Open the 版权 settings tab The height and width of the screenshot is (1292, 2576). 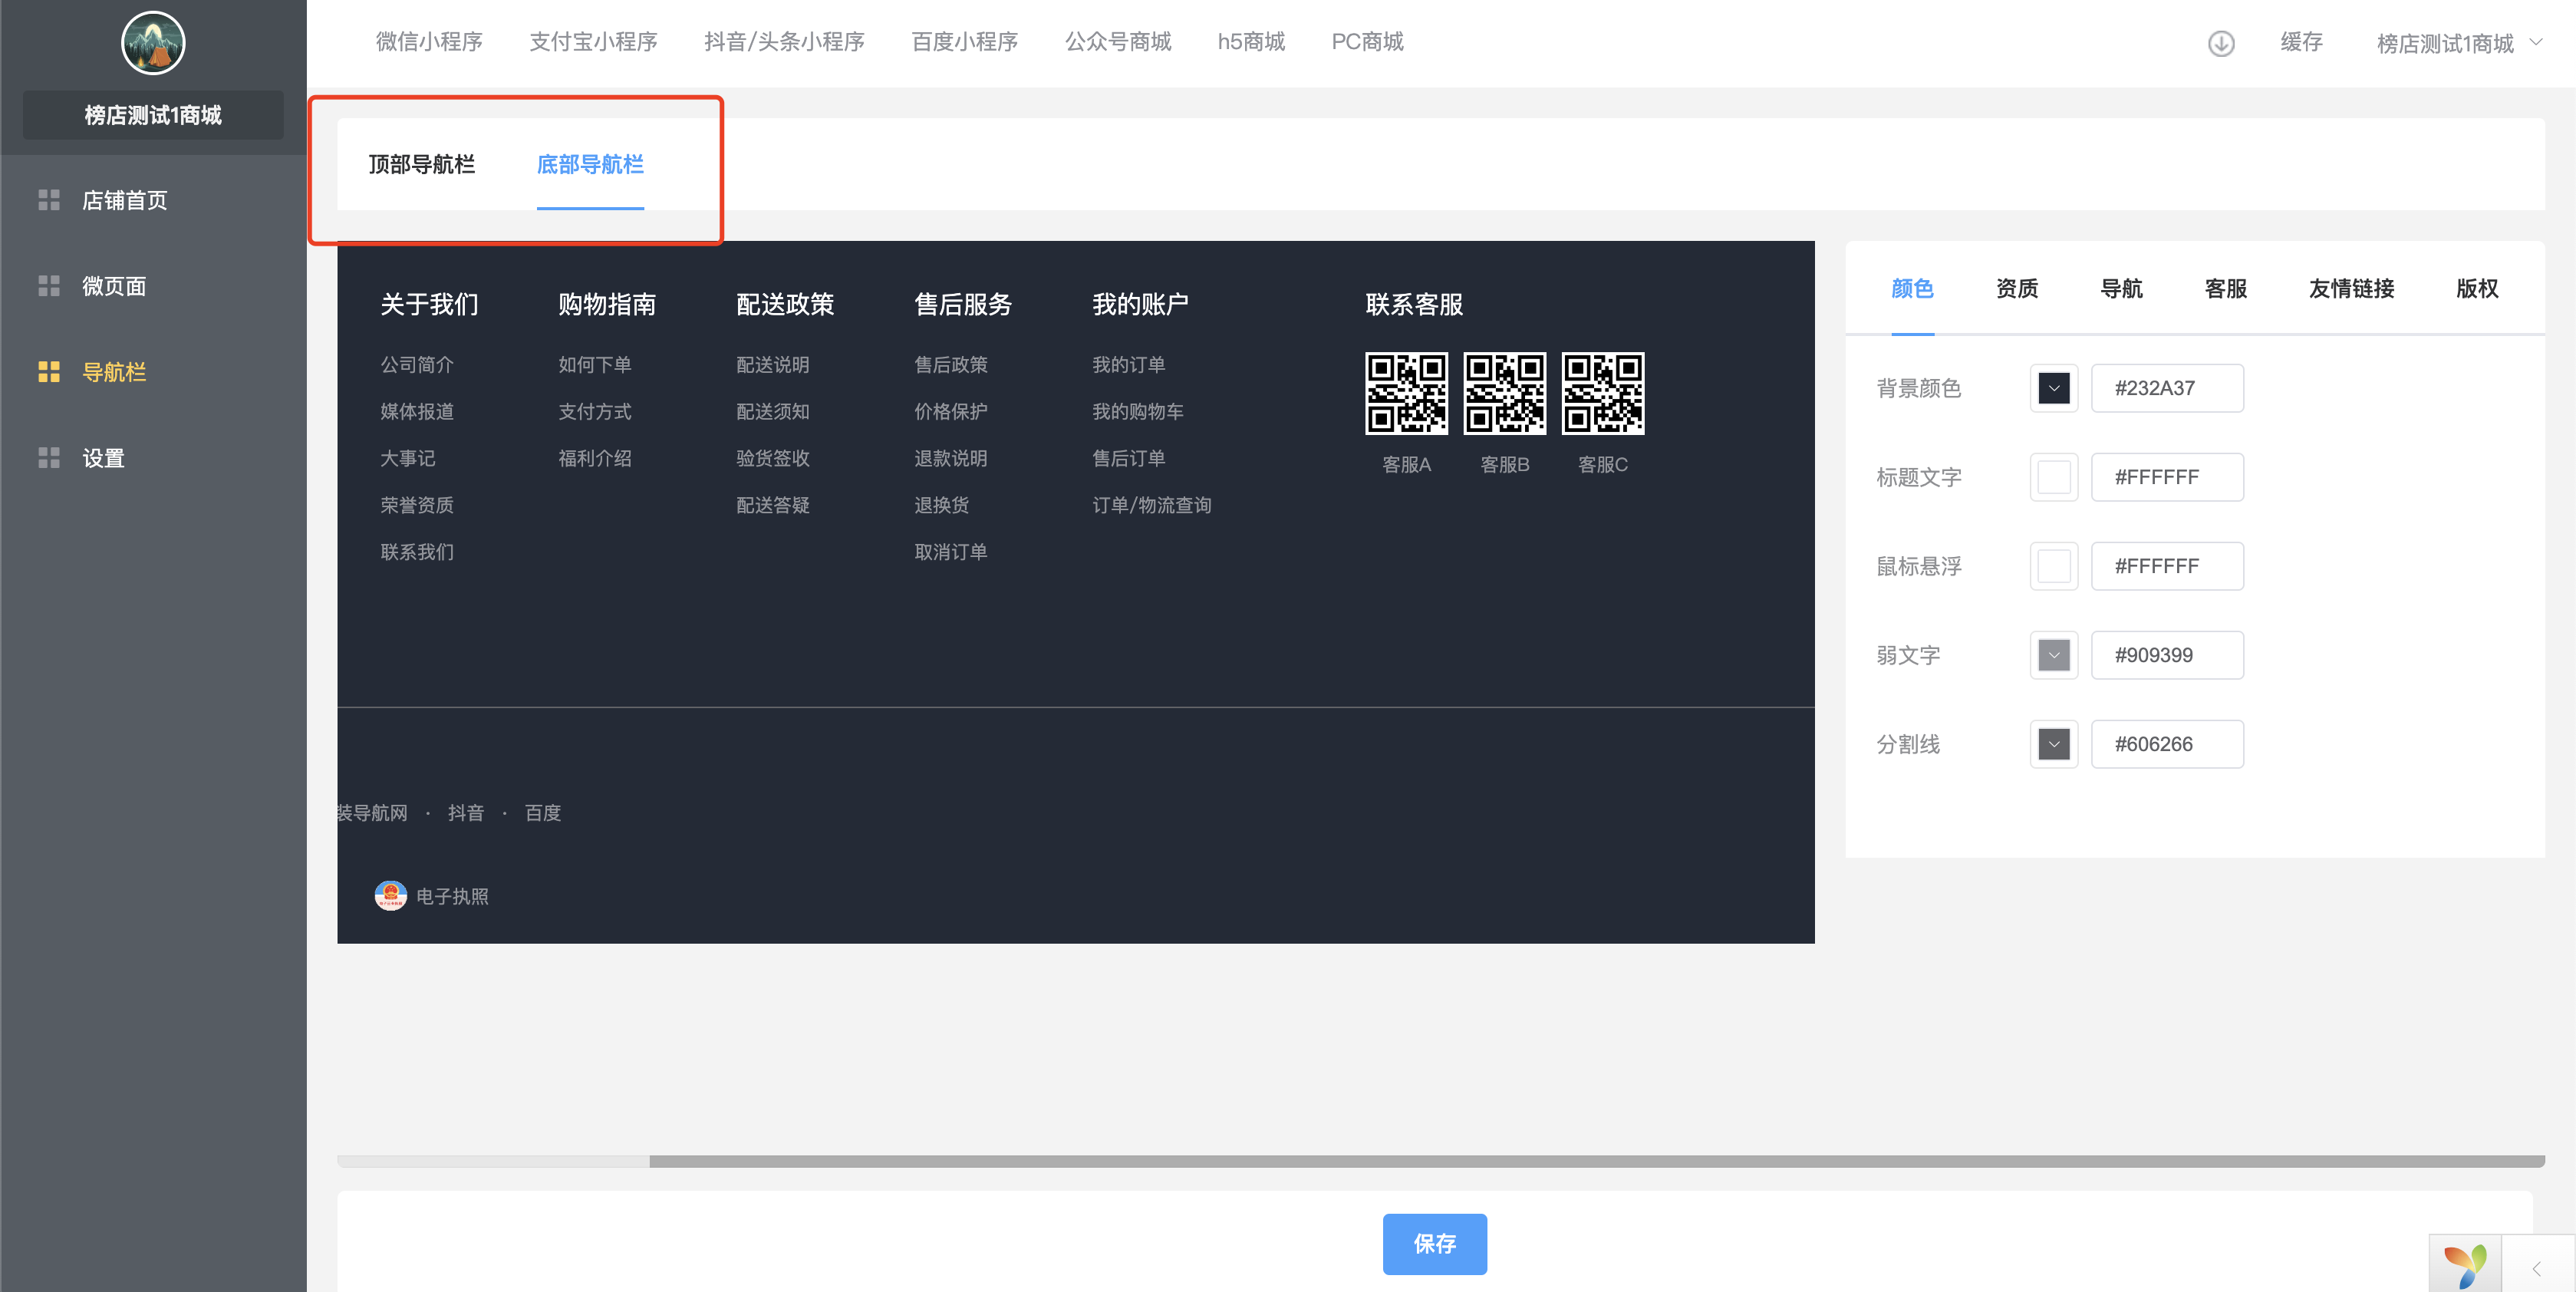pyautogui.click(x=2477, y=288)
